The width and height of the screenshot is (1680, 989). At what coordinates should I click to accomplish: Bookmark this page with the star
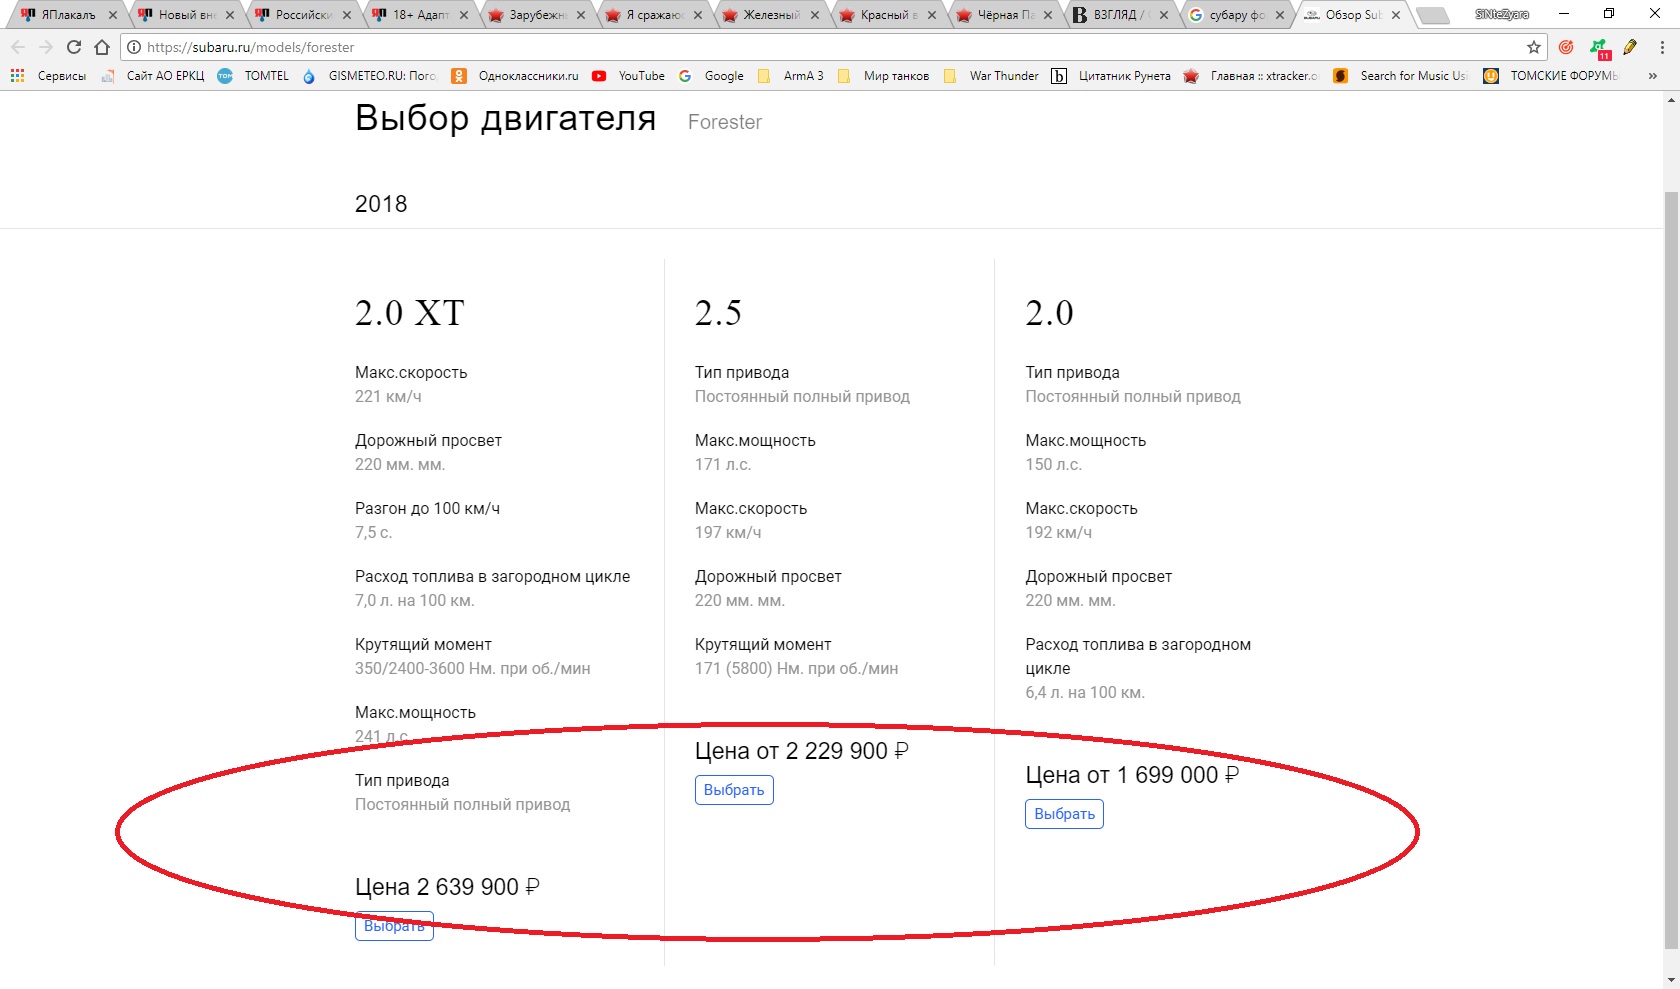(x=1534, y=47)
